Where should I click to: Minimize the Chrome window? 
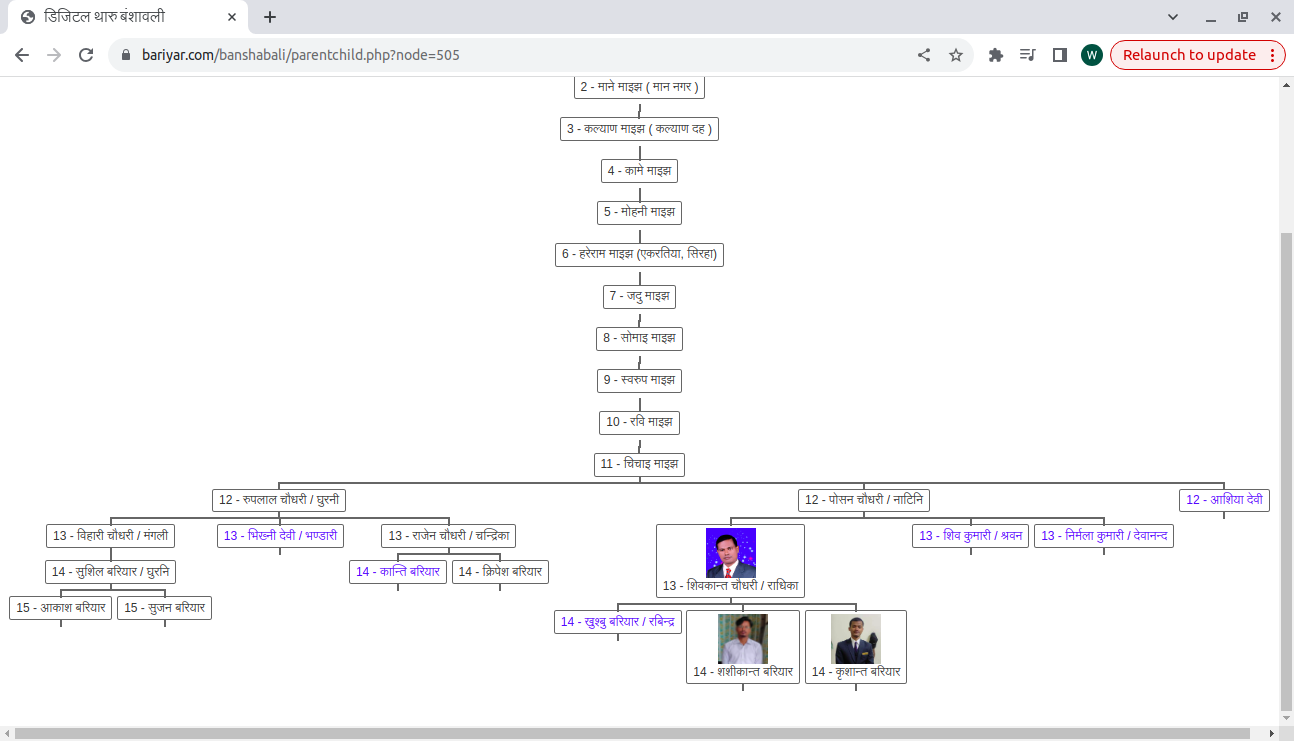[x=1211, y=17]
